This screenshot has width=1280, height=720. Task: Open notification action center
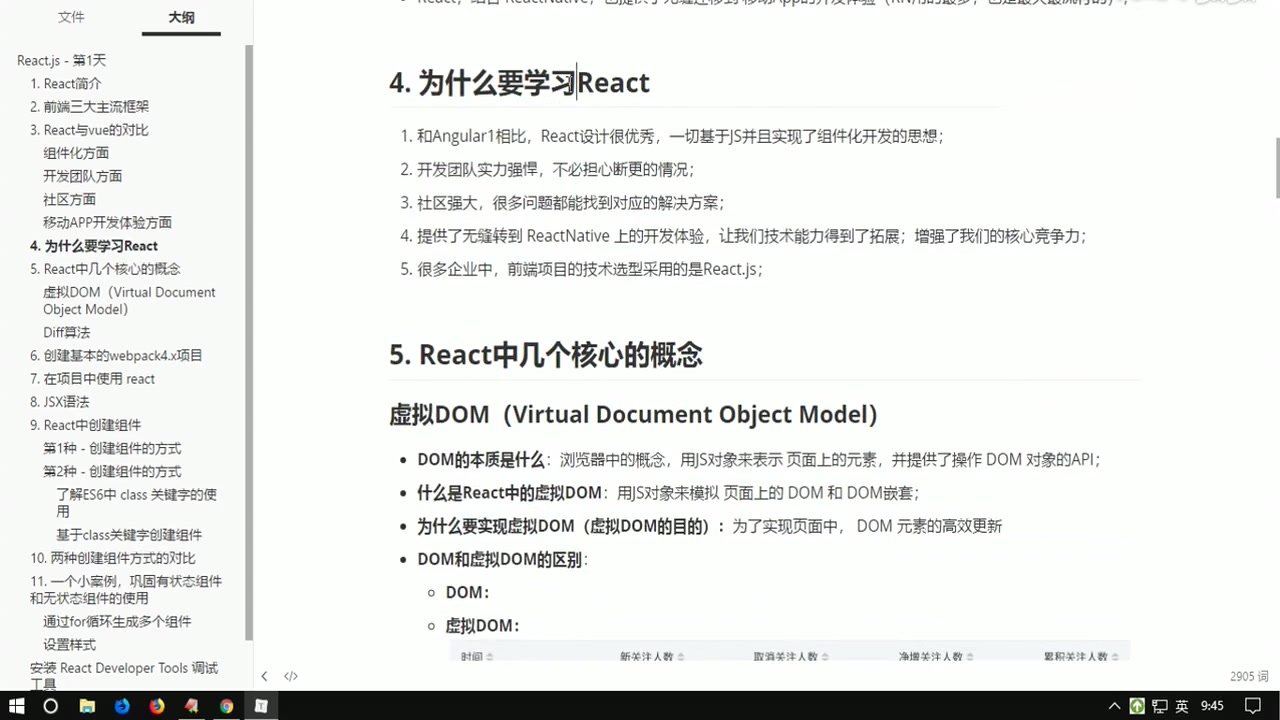(x=1254, y=705)
